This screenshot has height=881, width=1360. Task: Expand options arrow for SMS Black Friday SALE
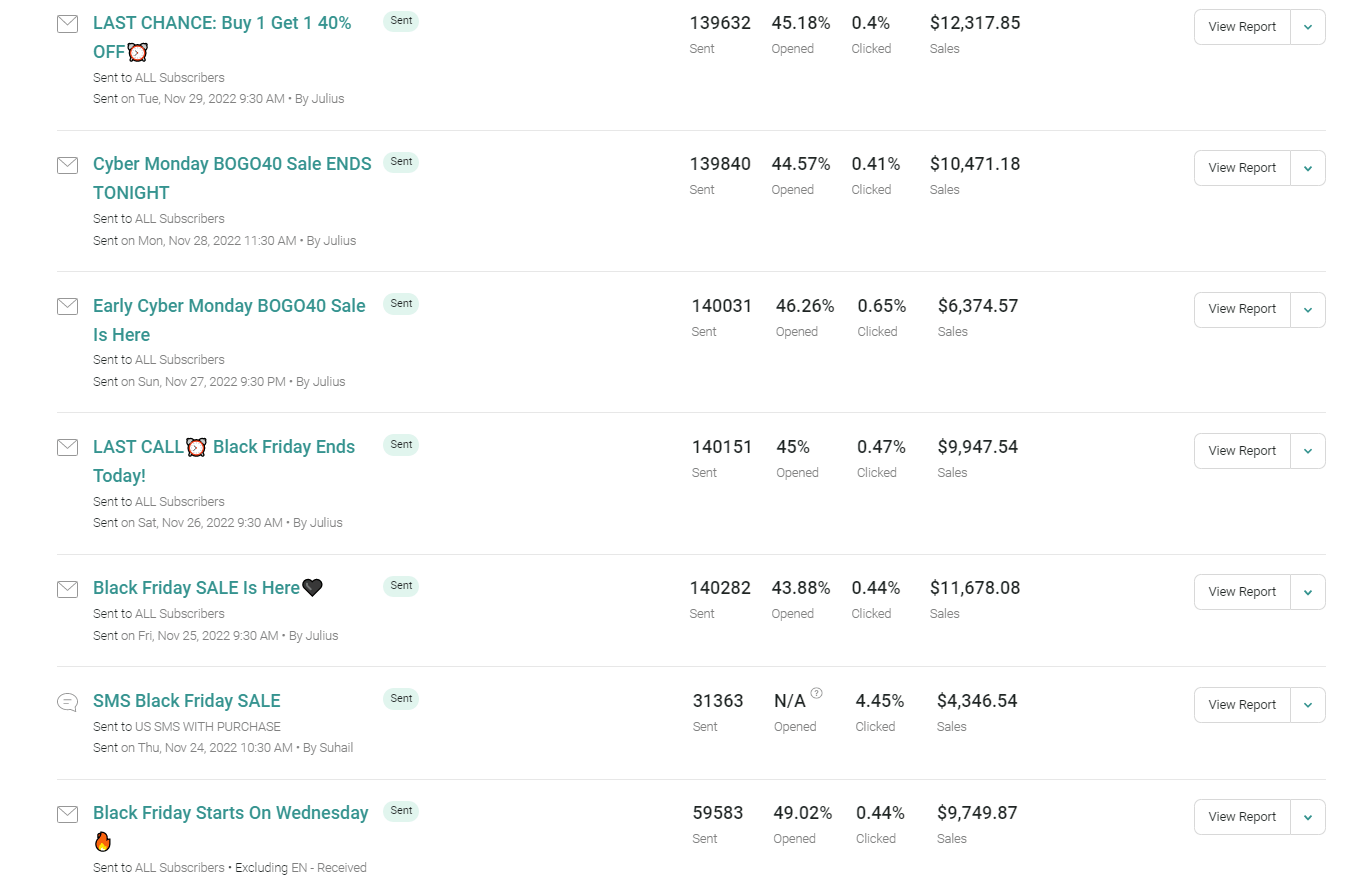(1308, 705)
